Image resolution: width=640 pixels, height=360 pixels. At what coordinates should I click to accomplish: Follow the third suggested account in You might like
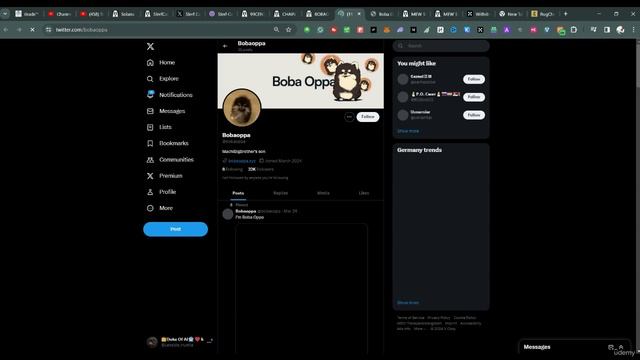tap(474, 115)
